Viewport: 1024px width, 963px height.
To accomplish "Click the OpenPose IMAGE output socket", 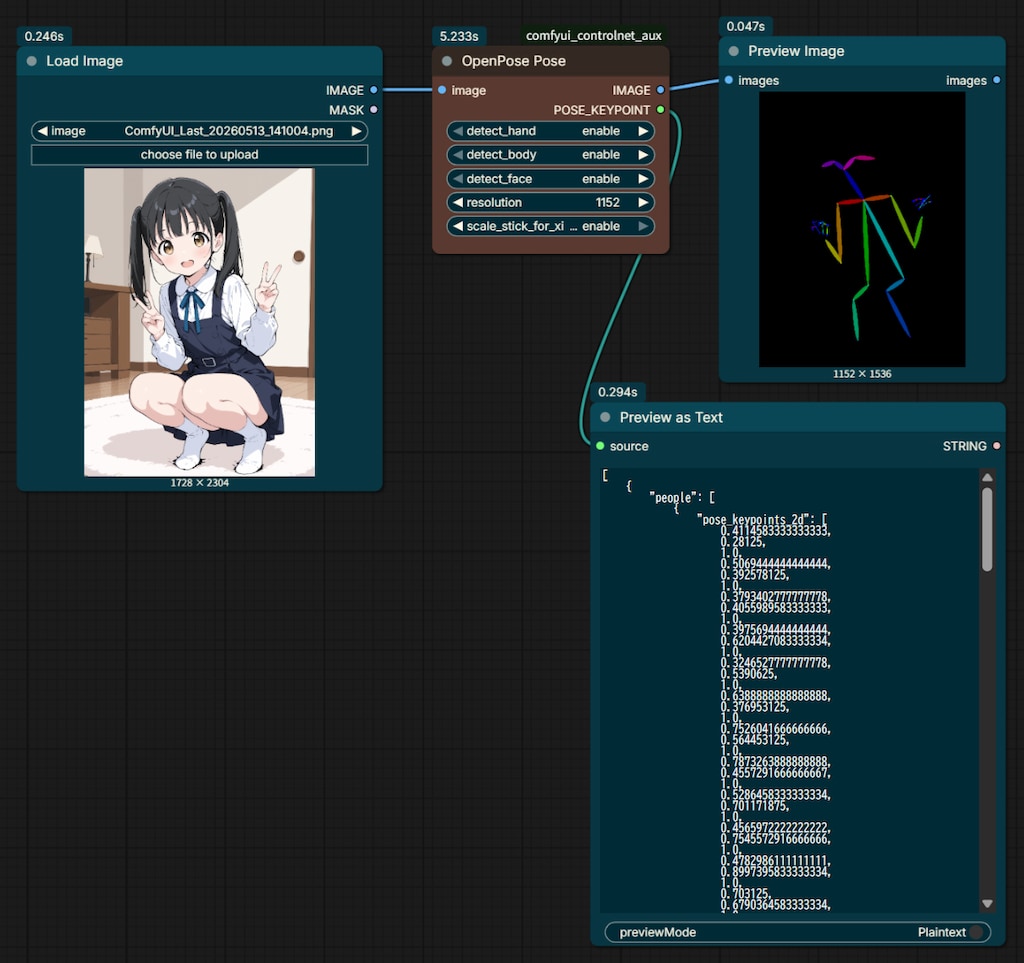I will [x=660, y=90].
